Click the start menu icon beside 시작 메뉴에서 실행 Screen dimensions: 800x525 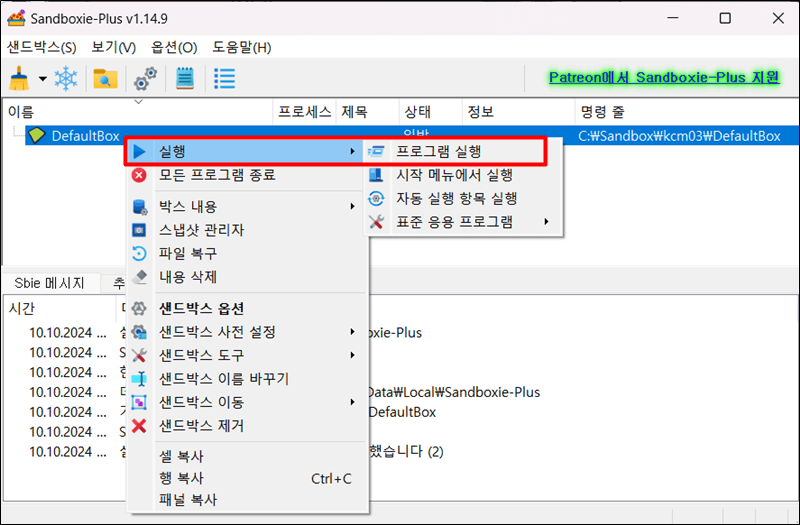(x=376, y=175)
